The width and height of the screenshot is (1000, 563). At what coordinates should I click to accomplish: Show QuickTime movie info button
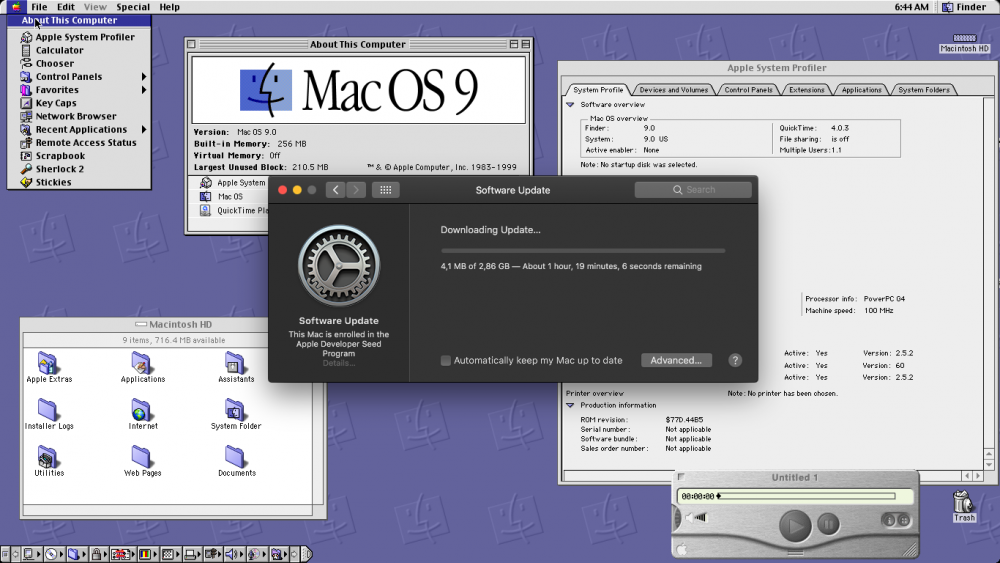(887, 520)
